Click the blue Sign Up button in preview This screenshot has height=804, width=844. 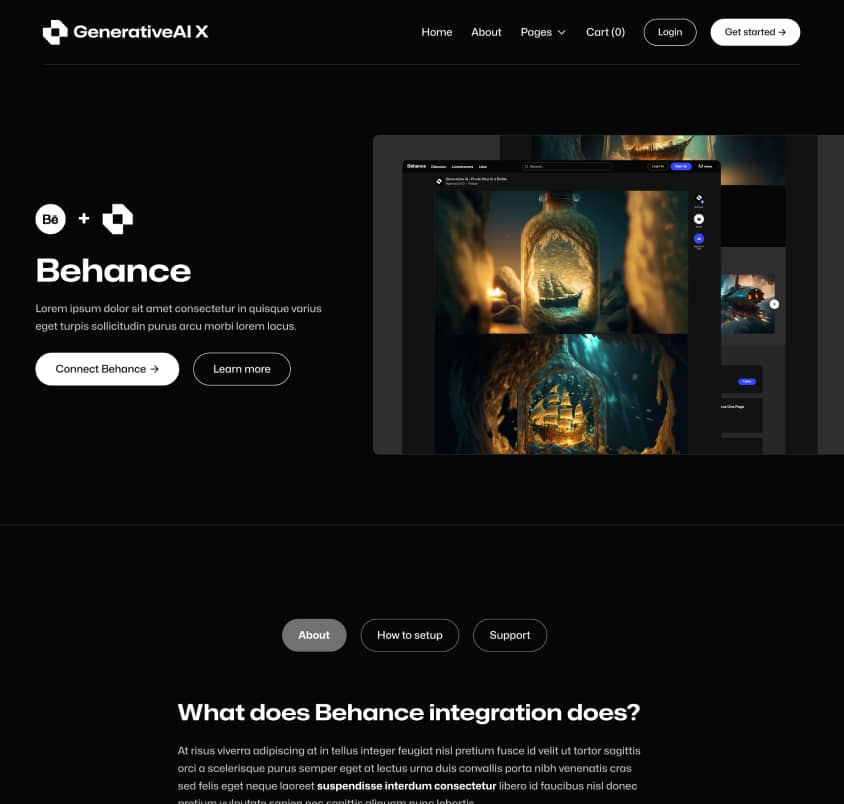pos(680,166)
